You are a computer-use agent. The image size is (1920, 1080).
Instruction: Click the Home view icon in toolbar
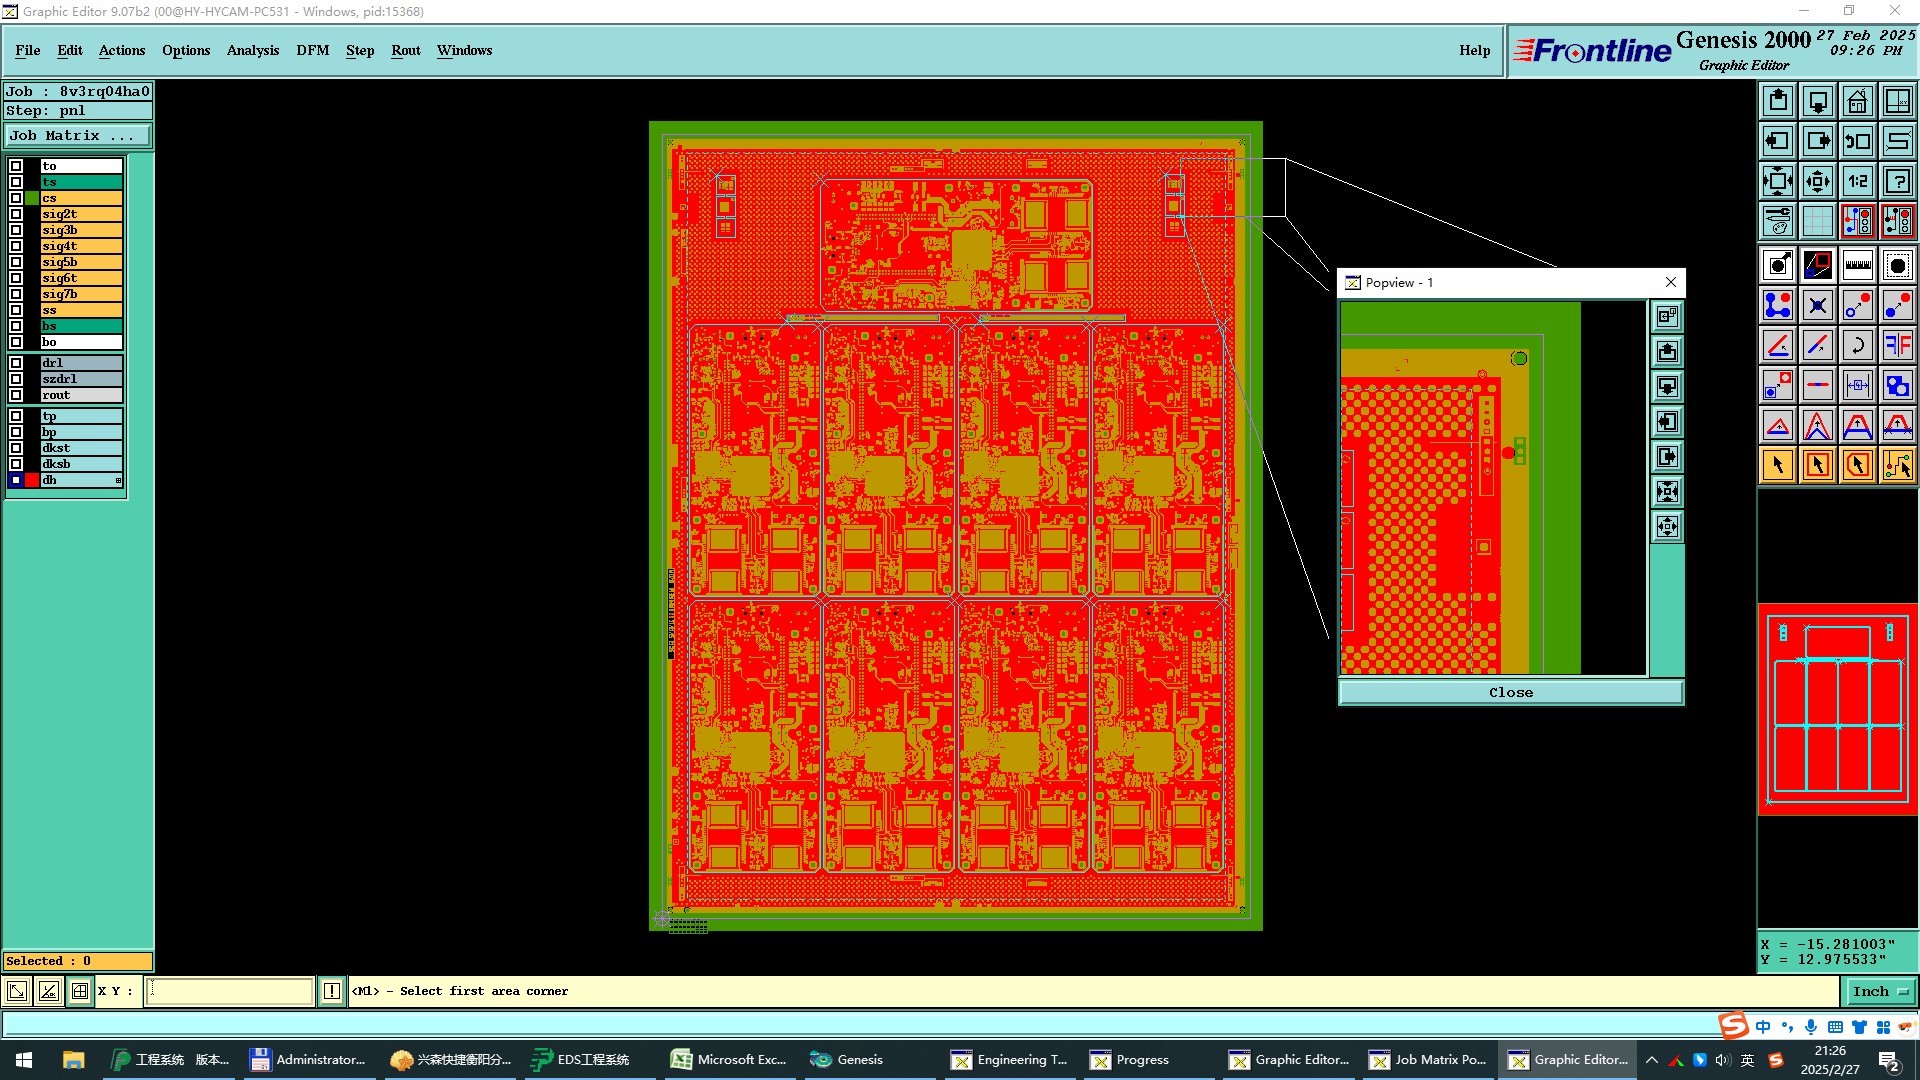[x=1857, y=101]
